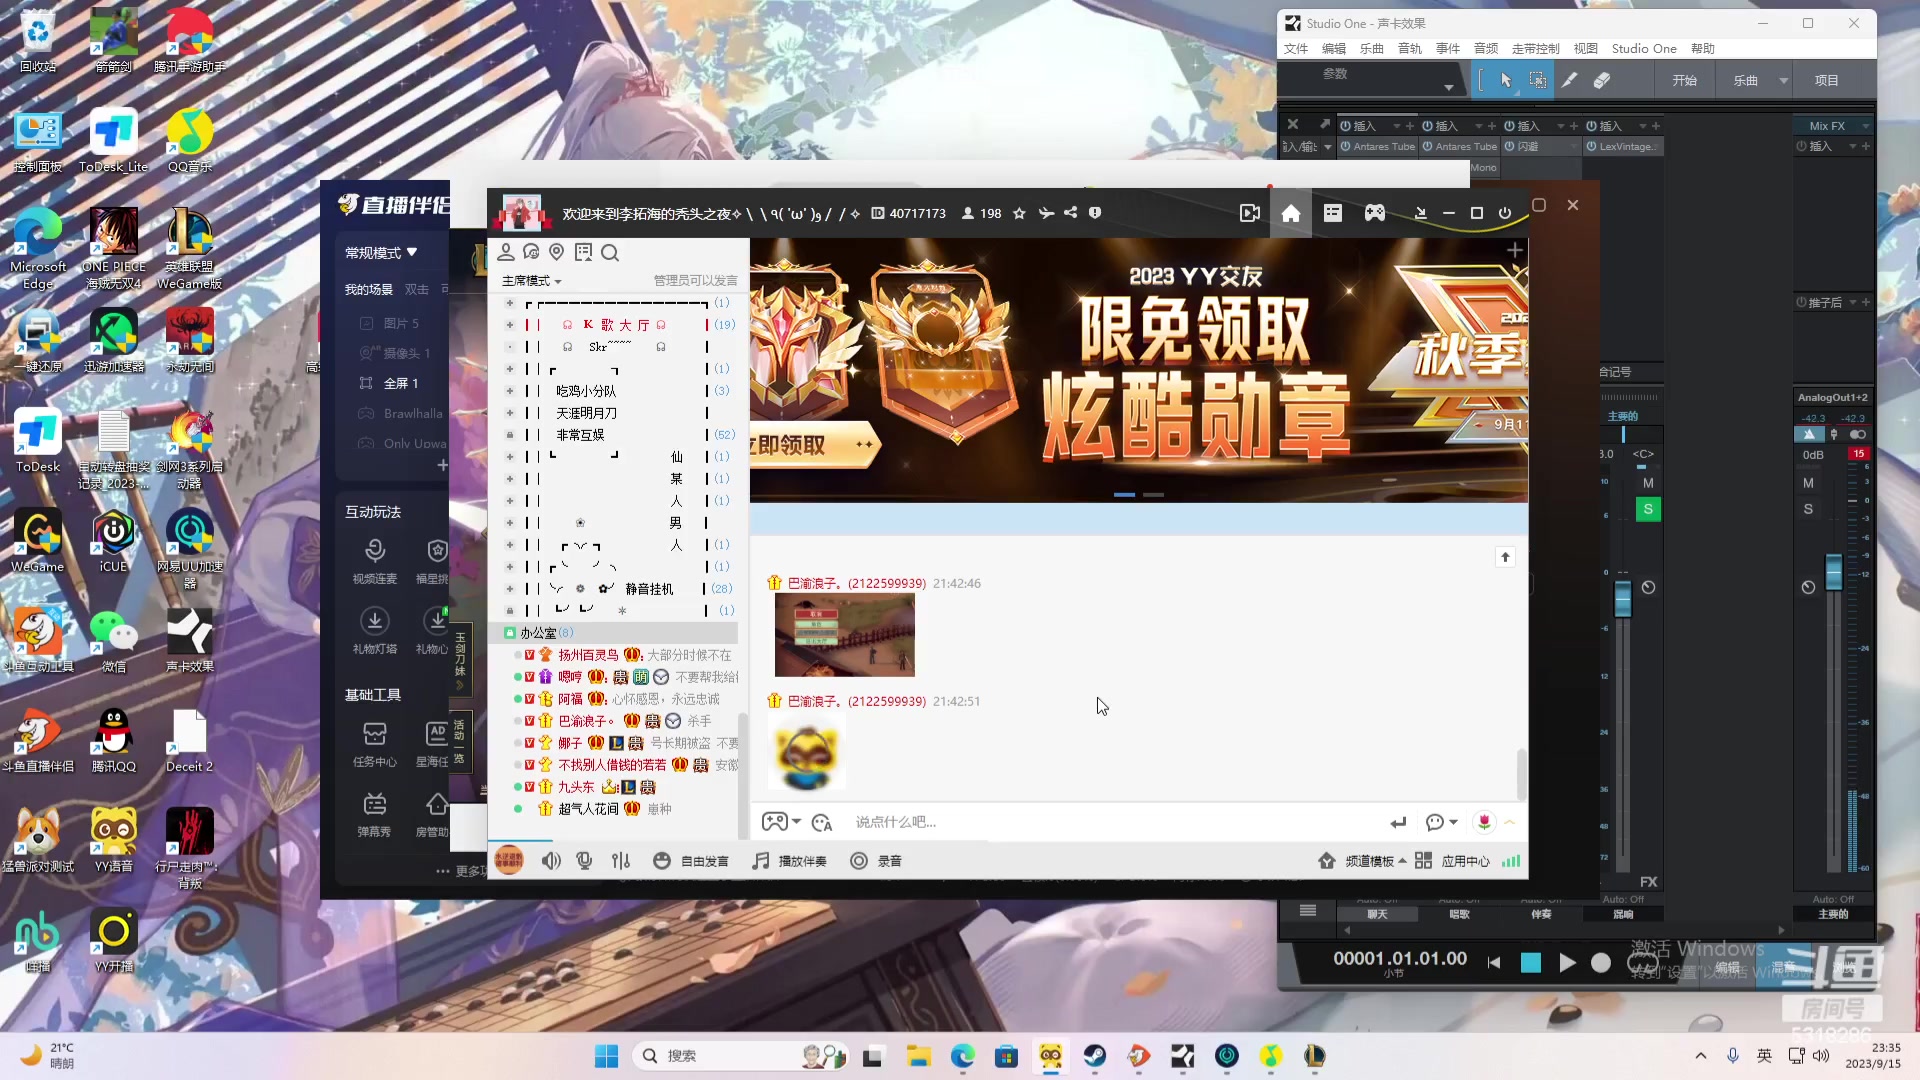Click the 自由发言 button in YY

click(691, 861)
